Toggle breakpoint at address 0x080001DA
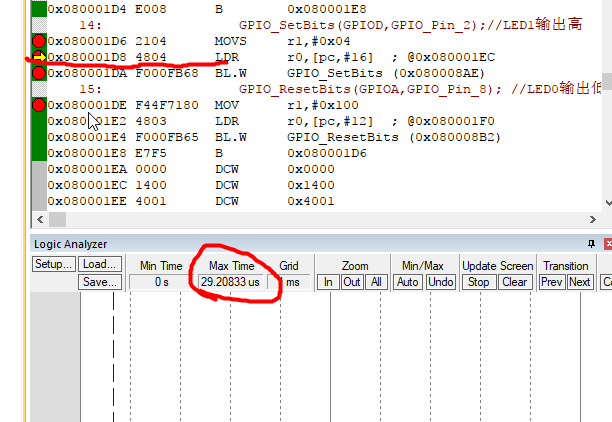 coord(39,73)
